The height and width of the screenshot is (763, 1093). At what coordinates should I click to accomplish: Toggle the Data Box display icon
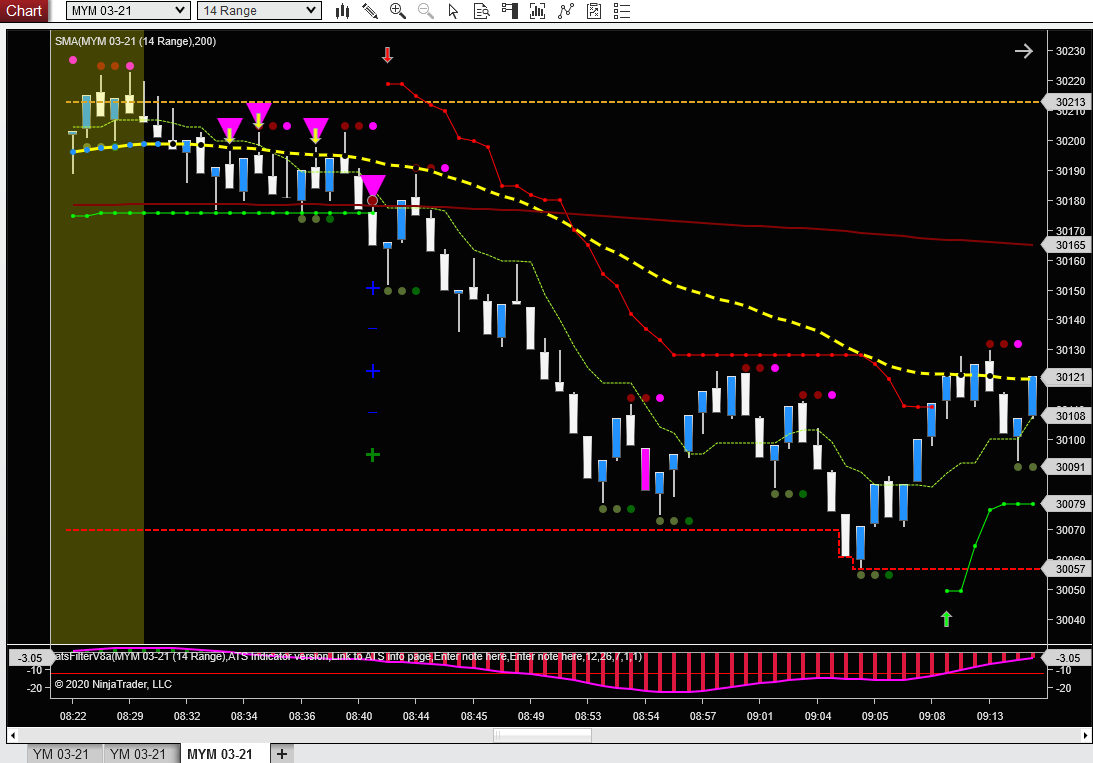coord(481,11)
